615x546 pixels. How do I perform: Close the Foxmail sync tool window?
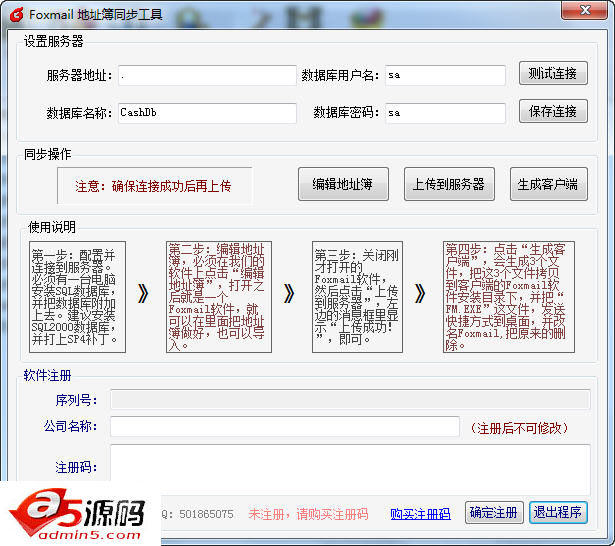pyautogui.click(x=585, y=10)
